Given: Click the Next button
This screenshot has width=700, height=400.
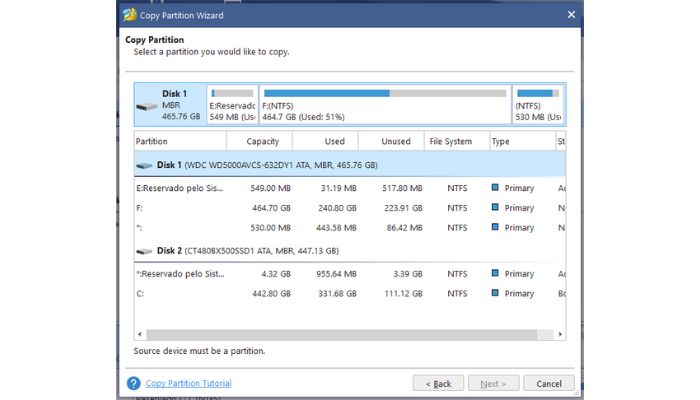Looking at the screenshot, I should click(x=493, y=383).
